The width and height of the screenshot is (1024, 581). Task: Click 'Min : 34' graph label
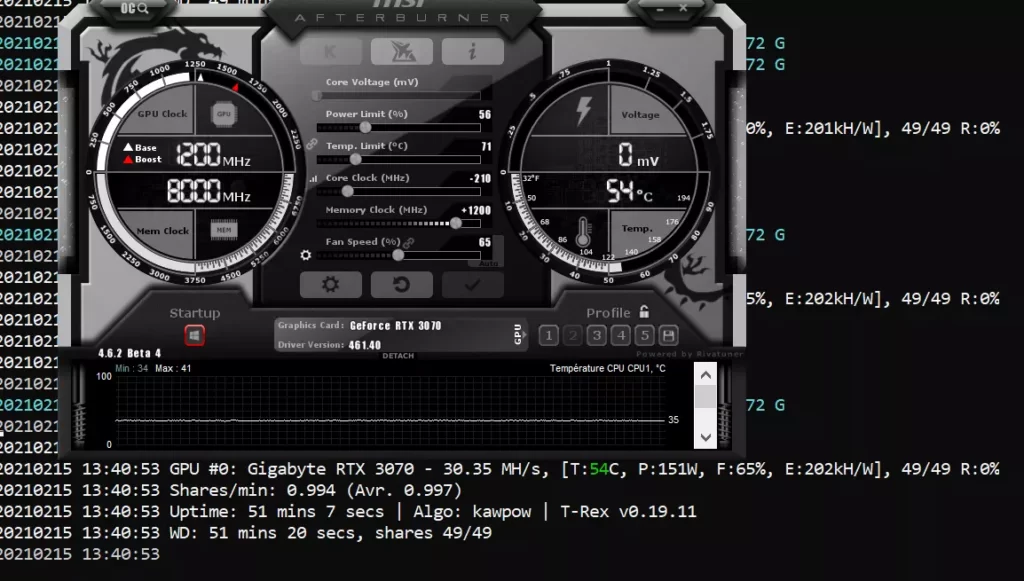[131, 368]
